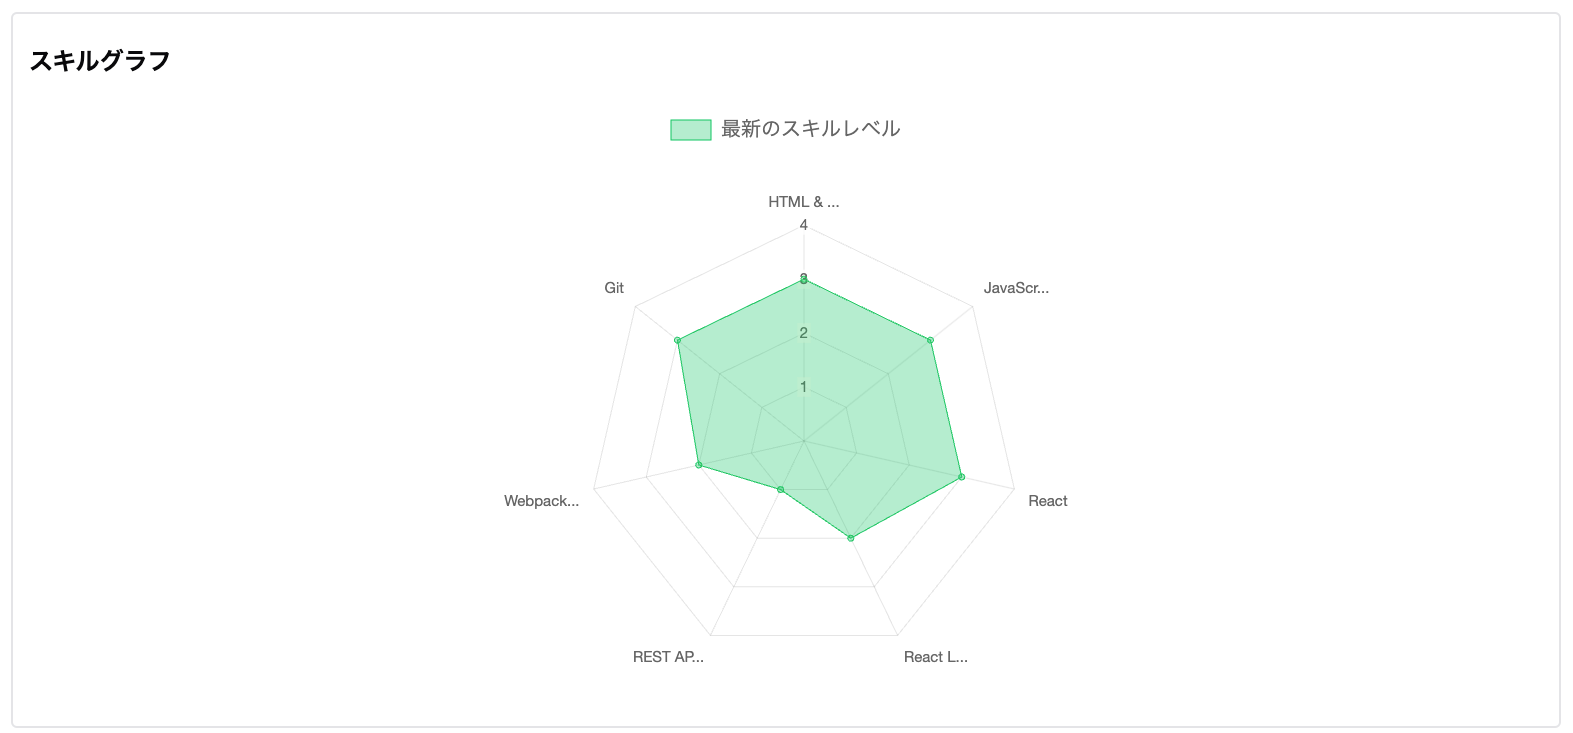The height and width of the screenshot is (733, 1573).
Task: Click the HTML data point on radar
Action: (803, 280)
